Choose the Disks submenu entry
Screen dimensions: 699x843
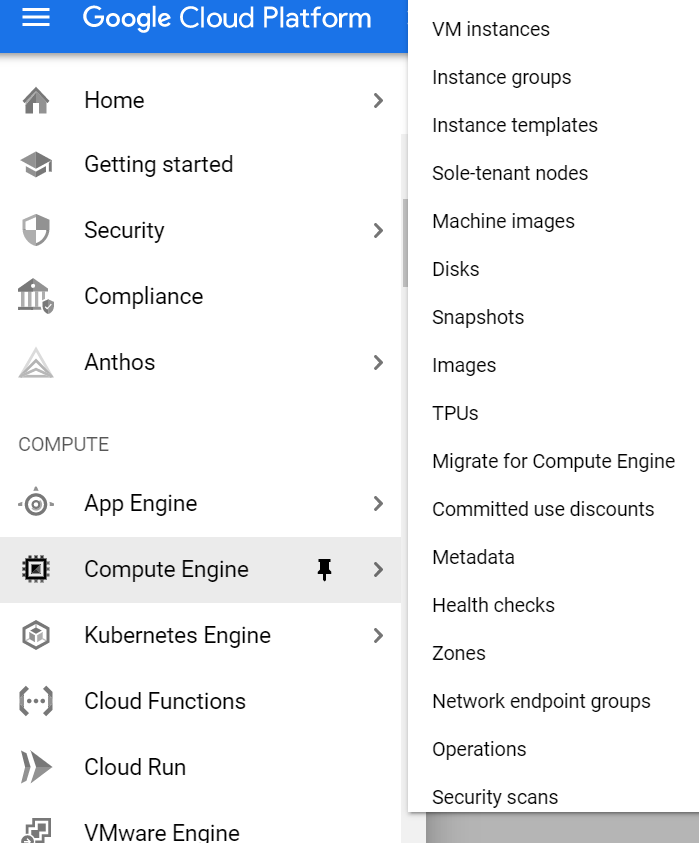456,269
